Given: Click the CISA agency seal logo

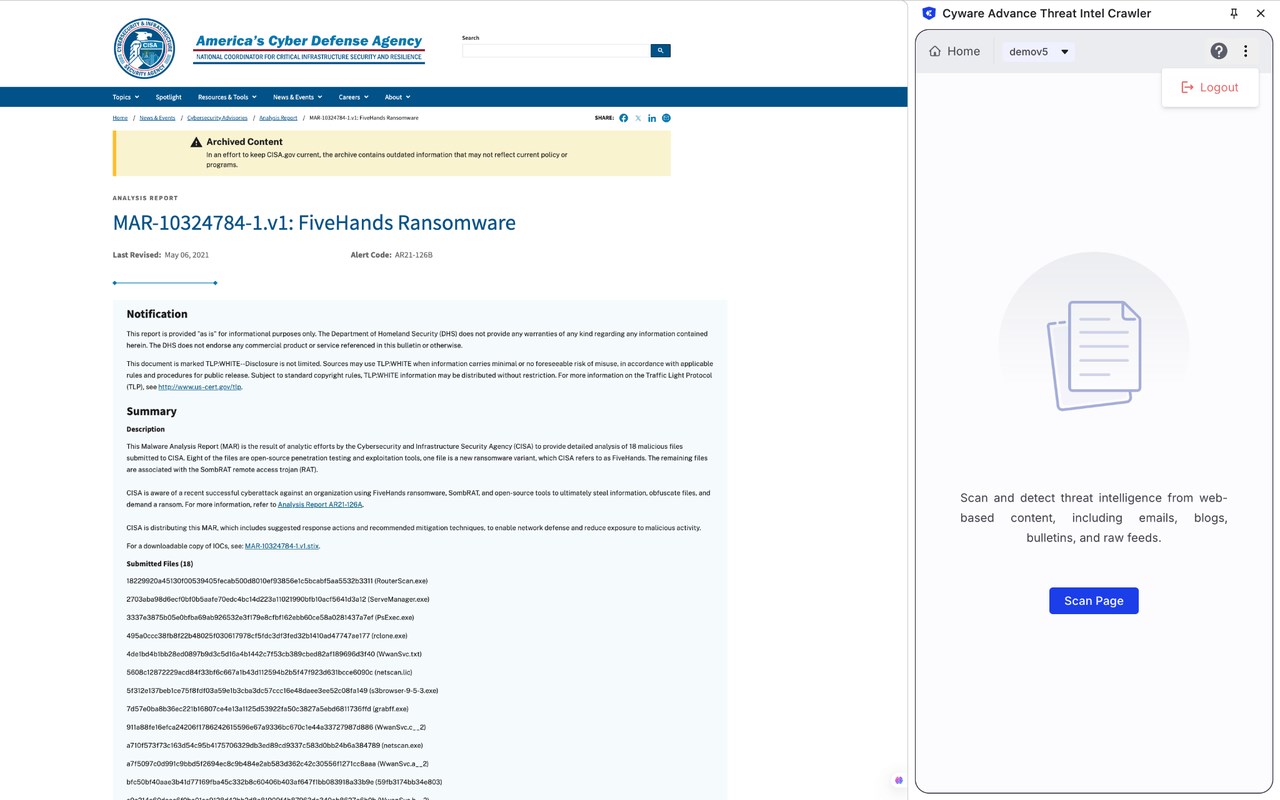Looking at the screenshot, I should 145,48.
